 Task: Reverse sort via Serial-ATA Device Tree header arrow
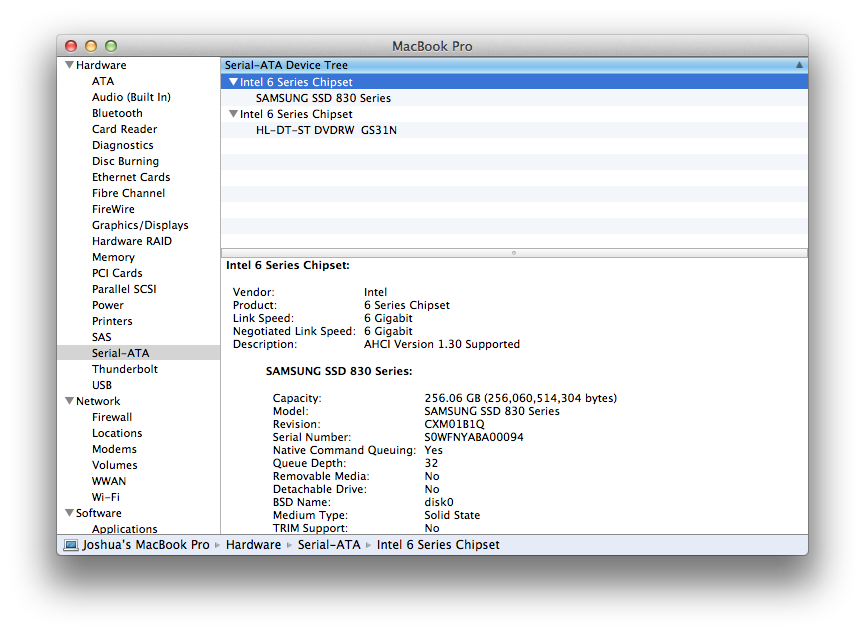799,65
